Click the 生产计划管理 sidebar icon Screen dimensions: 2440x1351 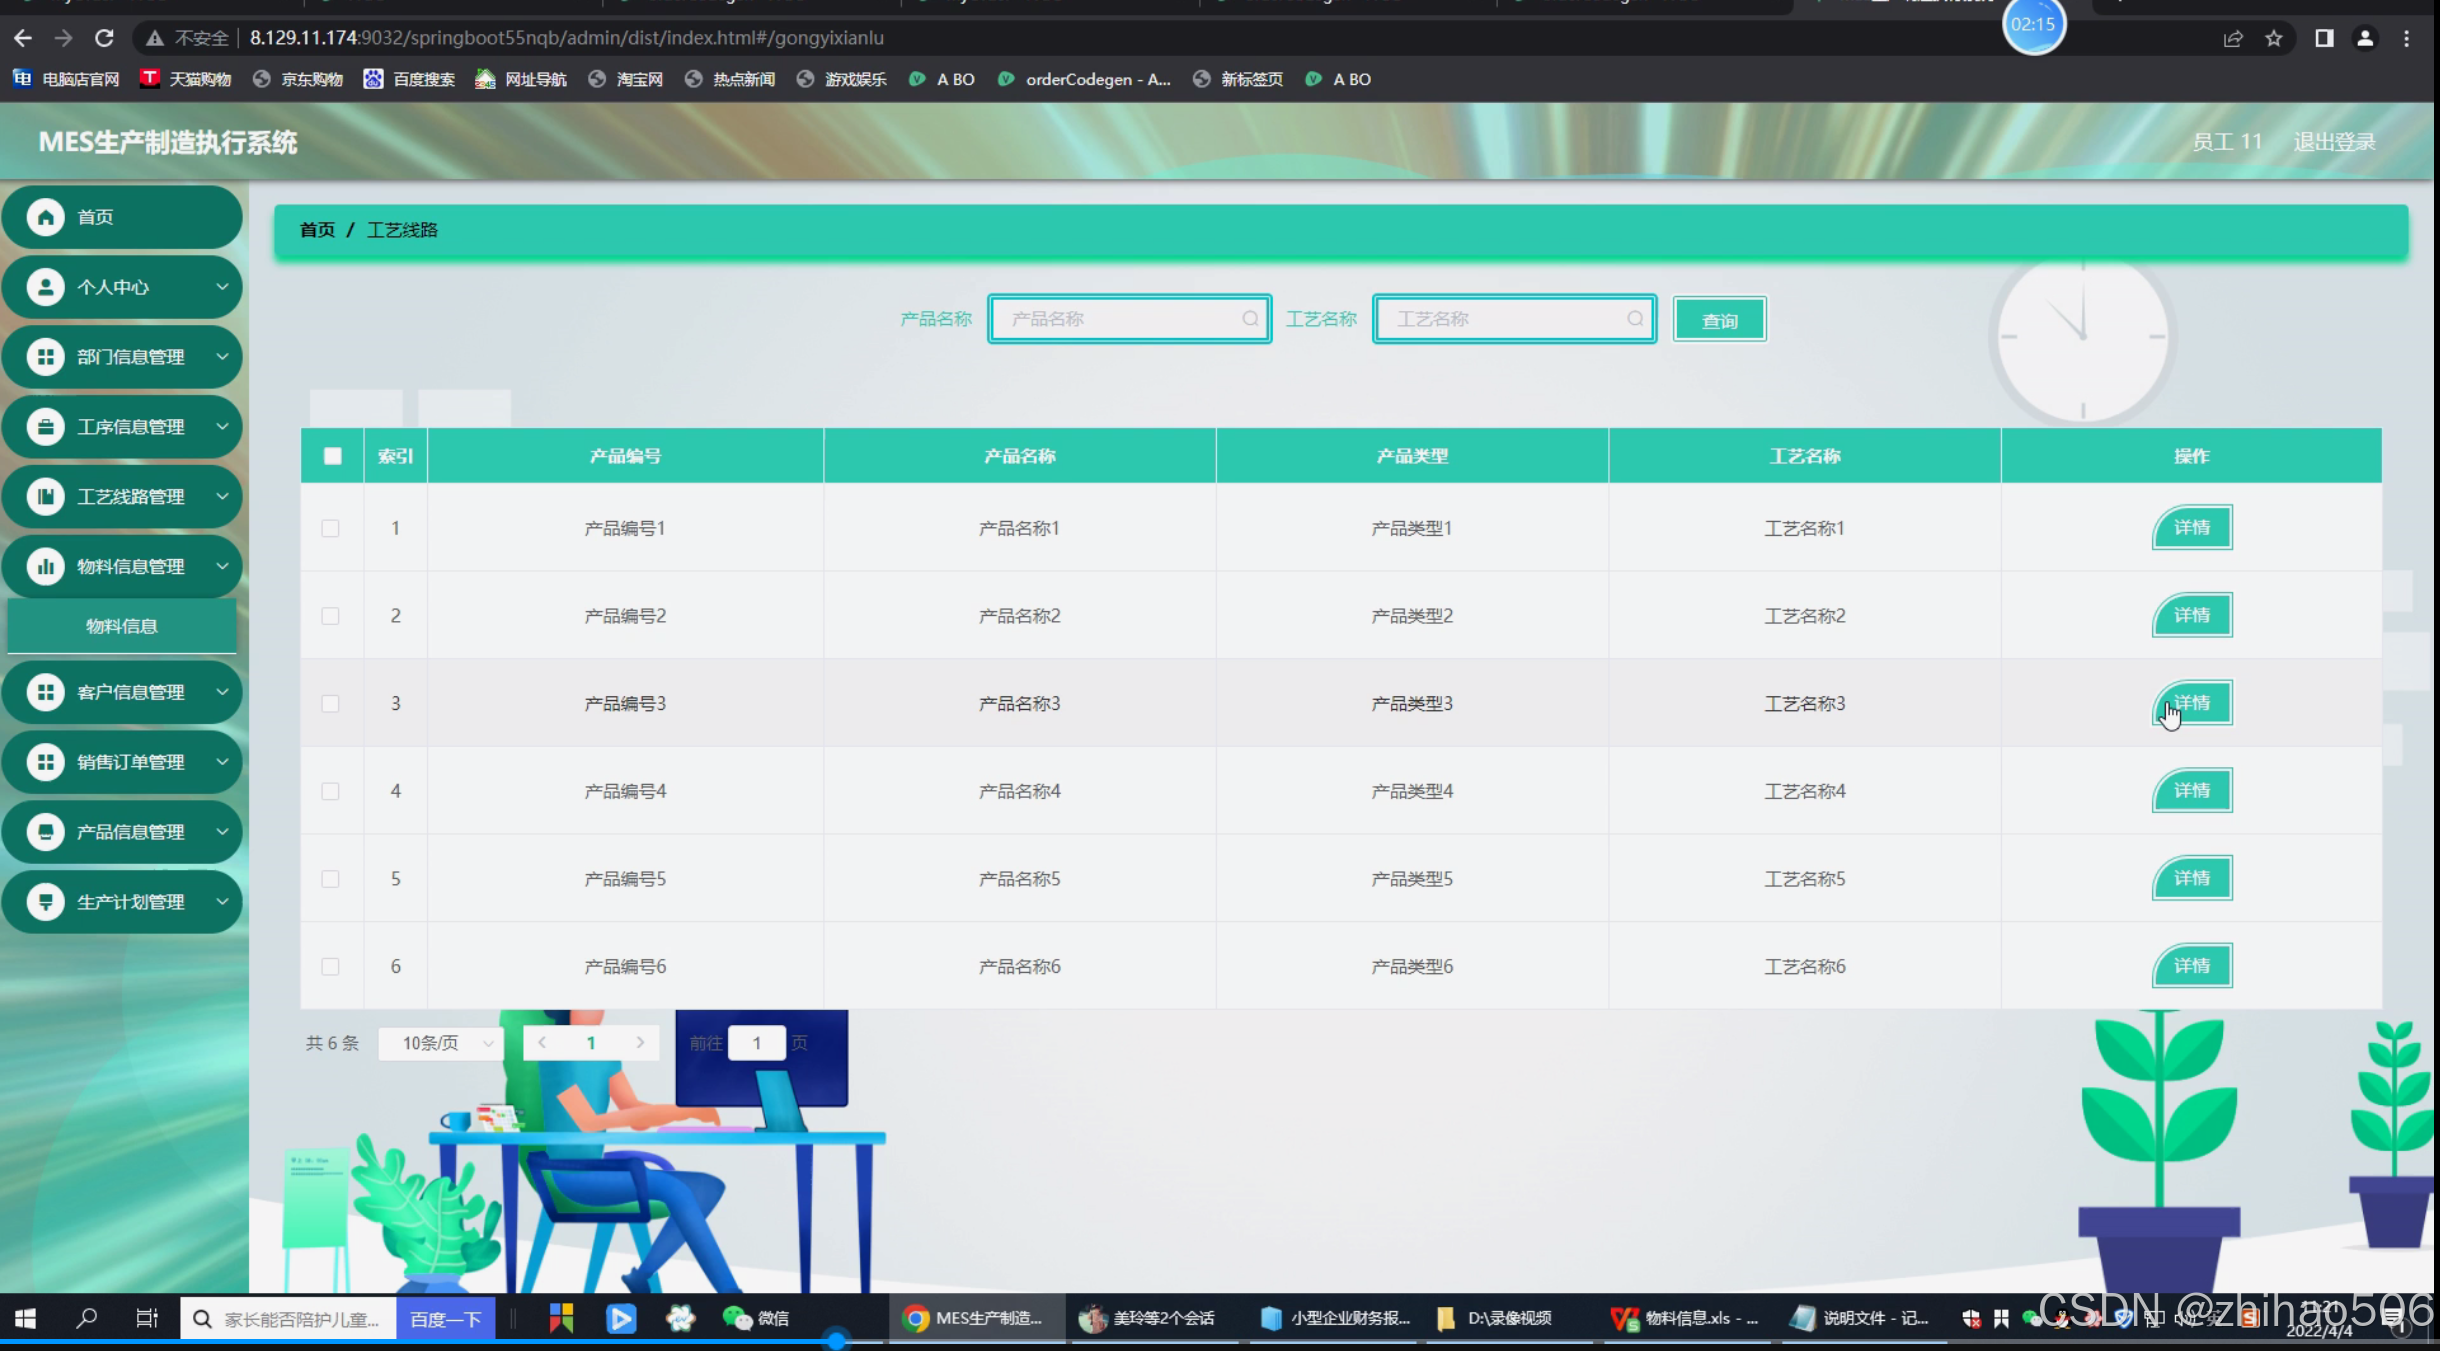(45, 902)
